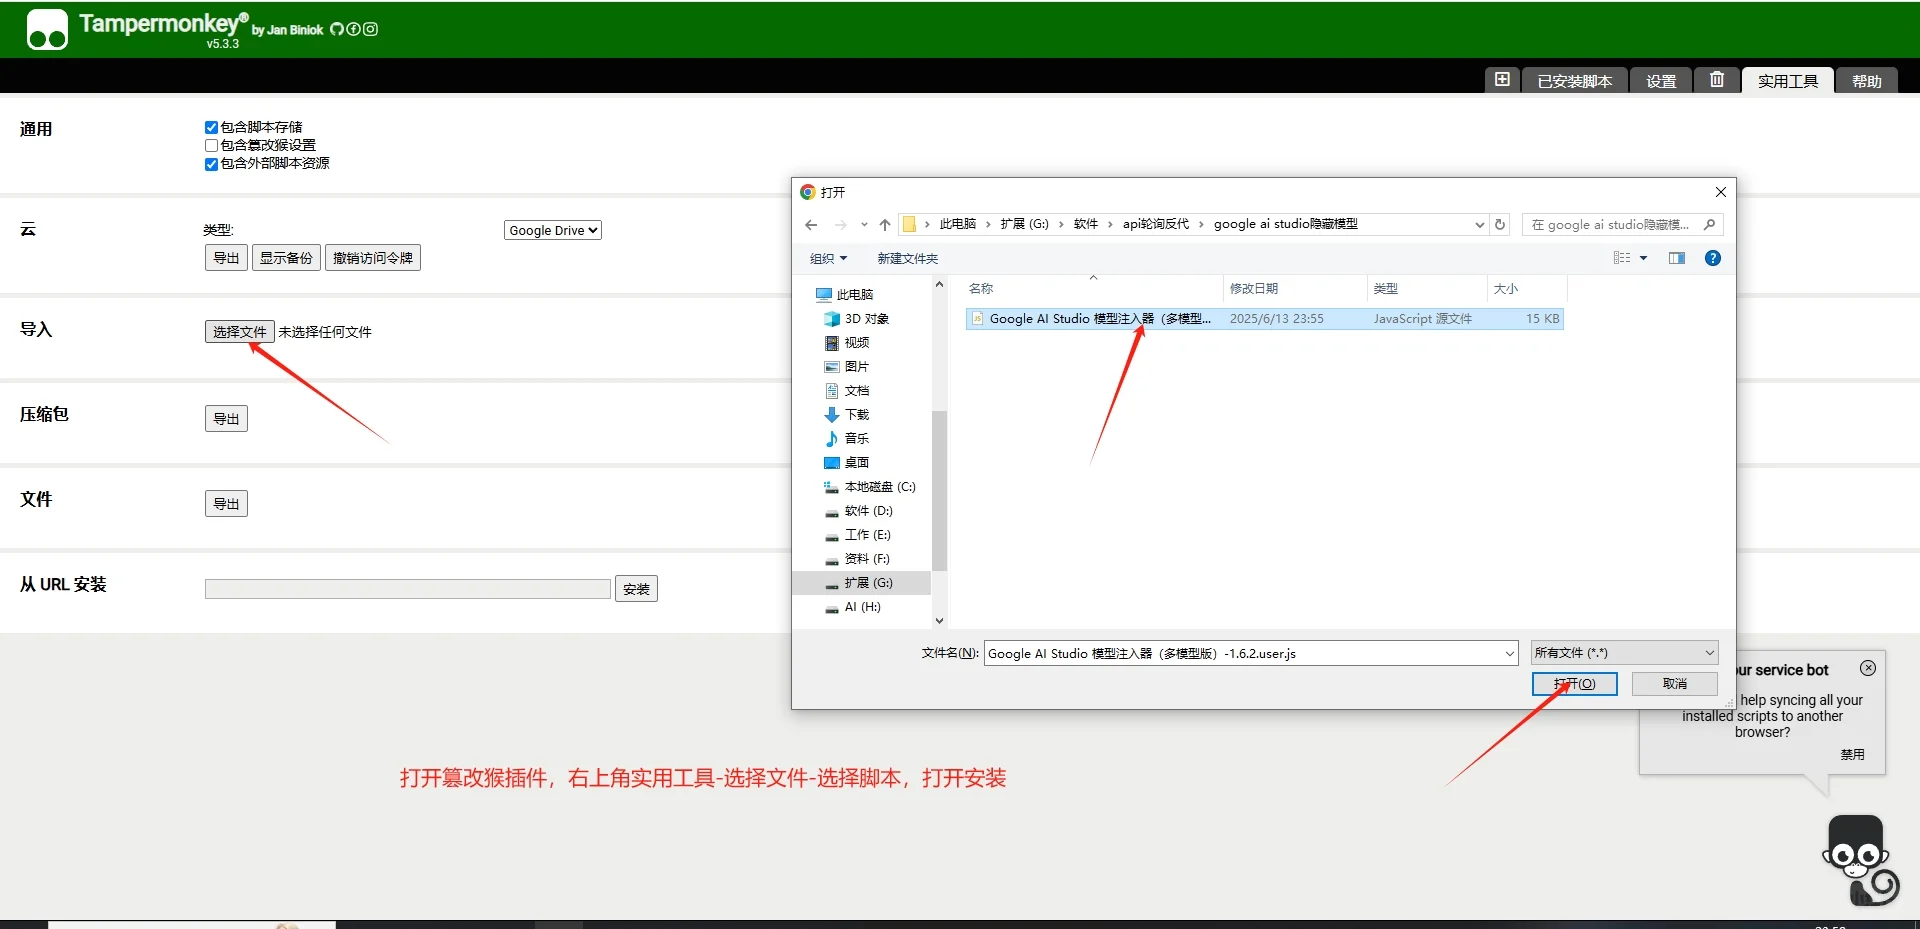
Task: Select 软件 (D:) drive in navigation tree
Action: [x=858, y=511]
